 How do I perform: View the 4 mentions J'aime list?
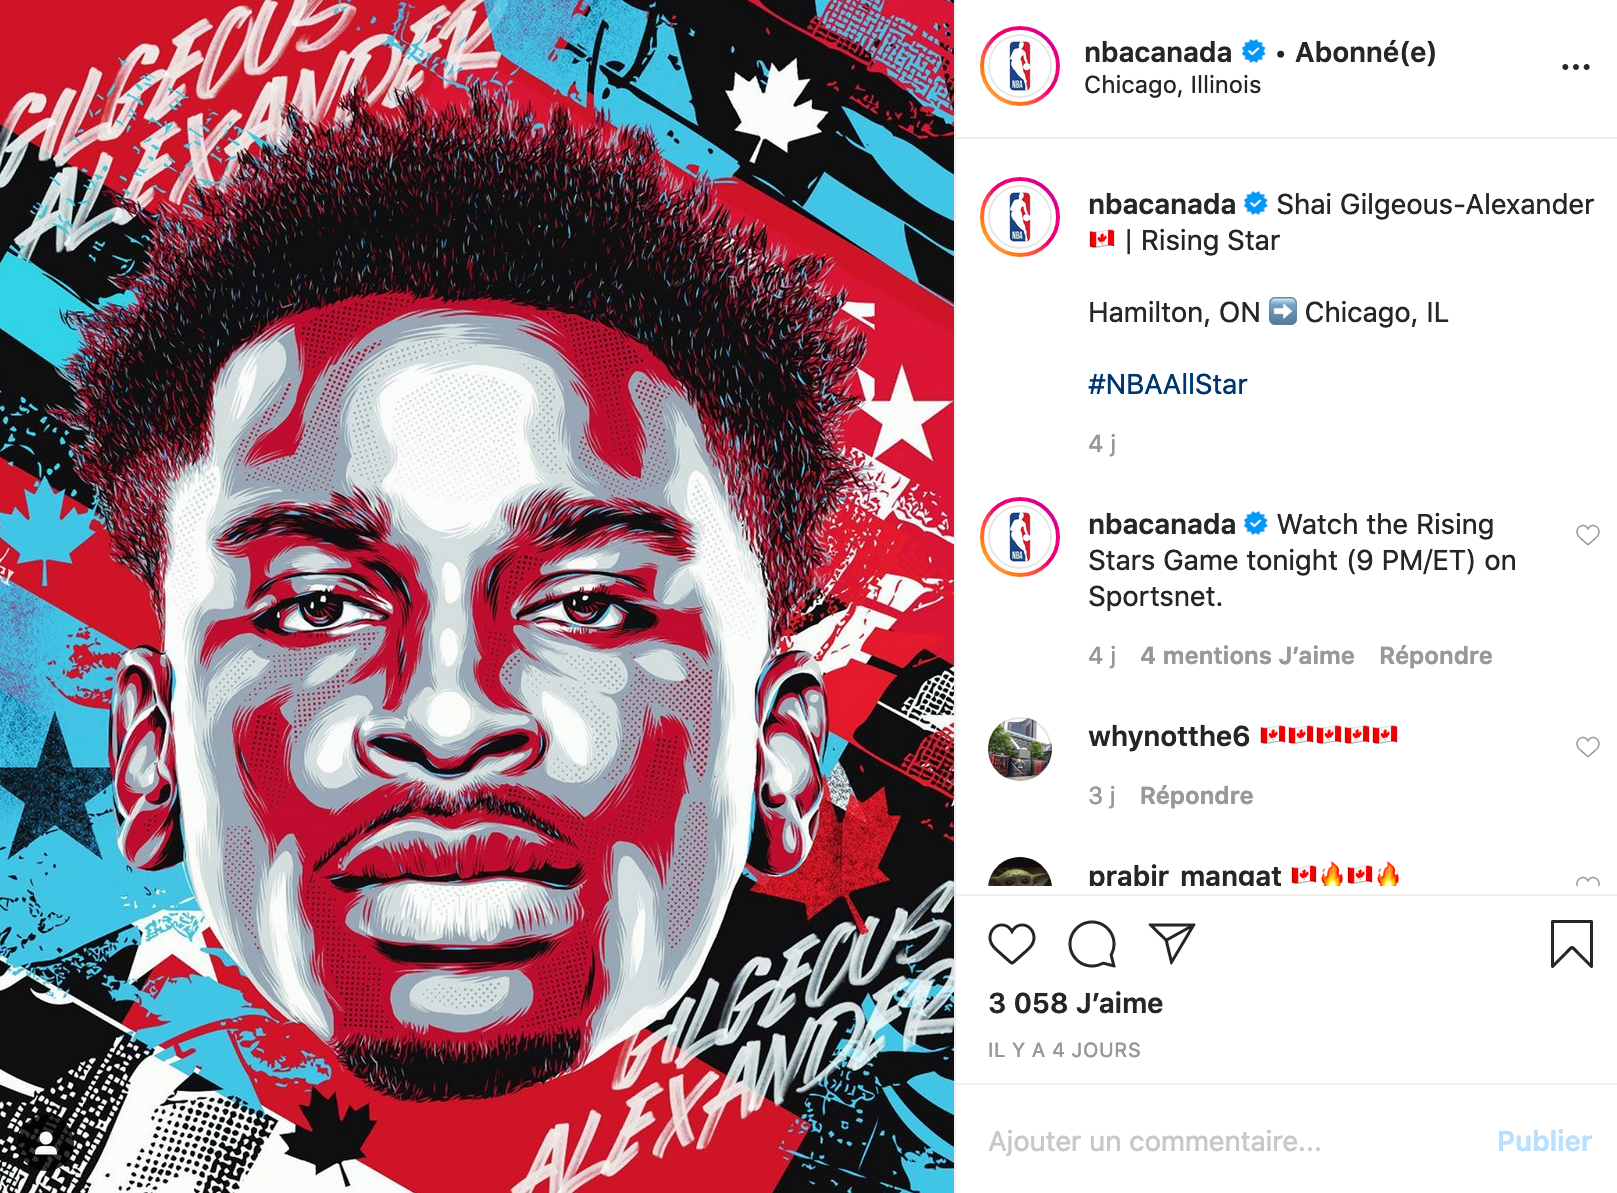tap(1247, 656)
